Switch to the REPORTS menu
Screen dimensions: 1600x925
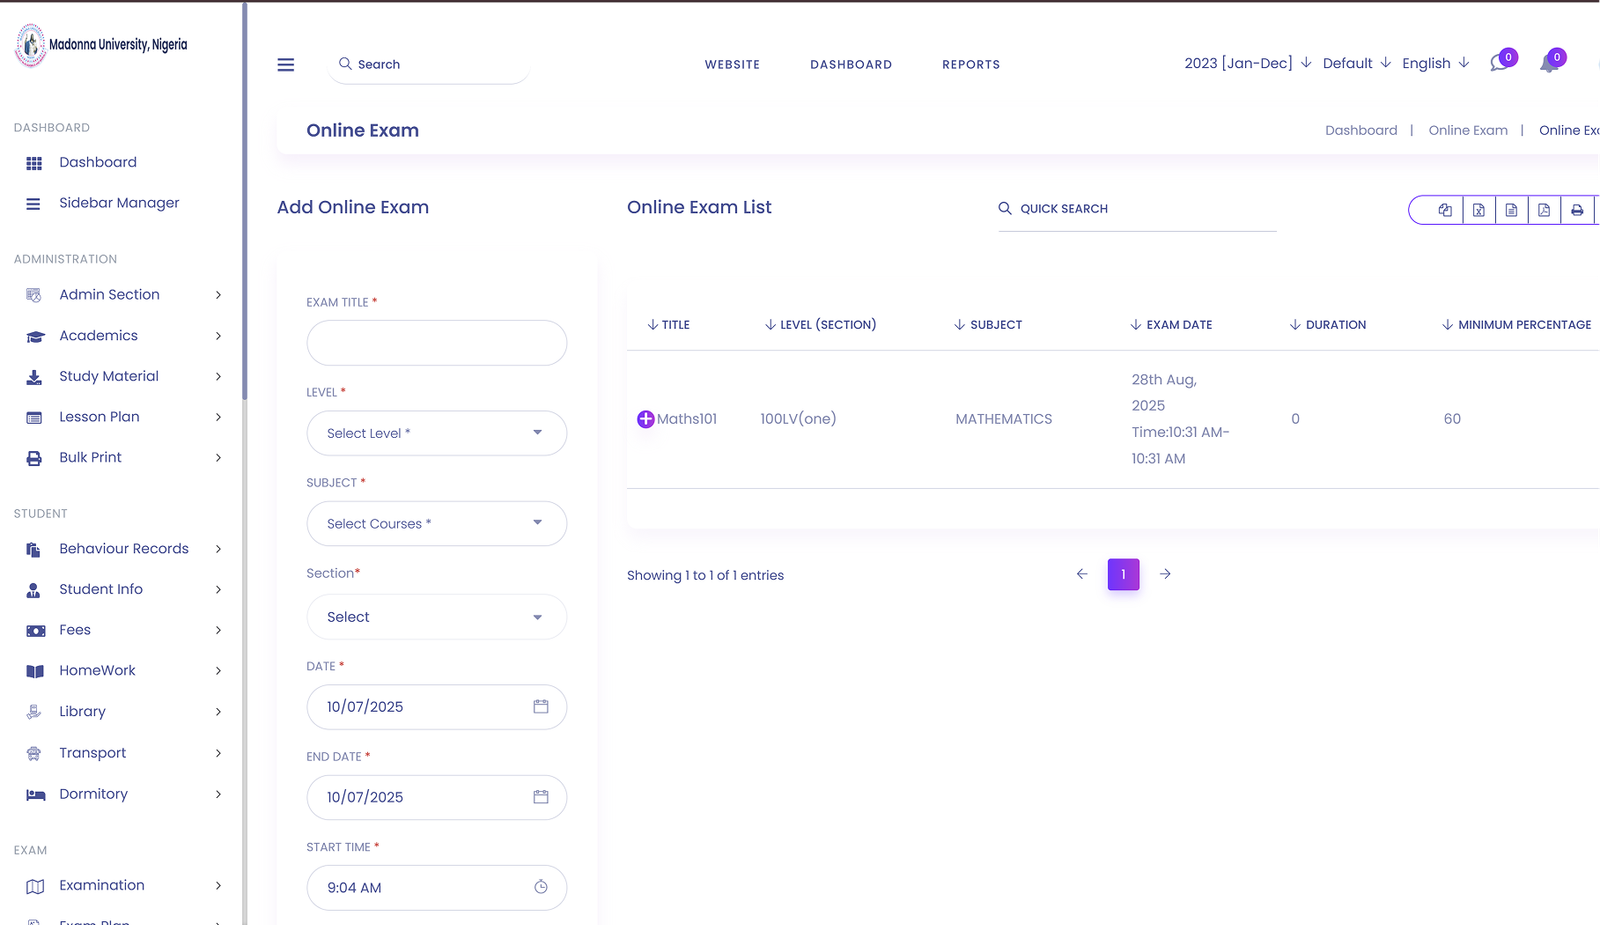(970, 64)
